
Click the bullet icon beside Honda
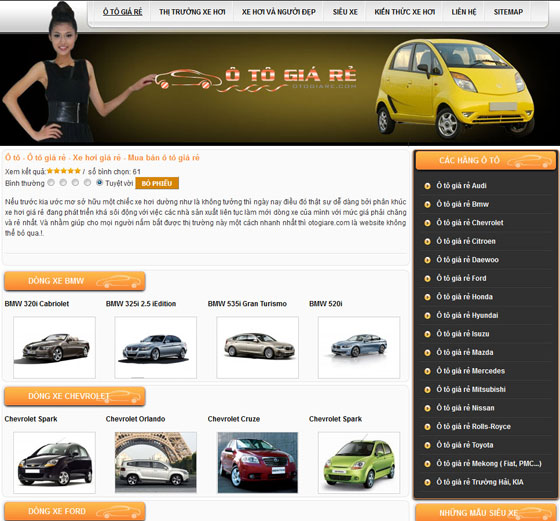(x=427, y=297)
